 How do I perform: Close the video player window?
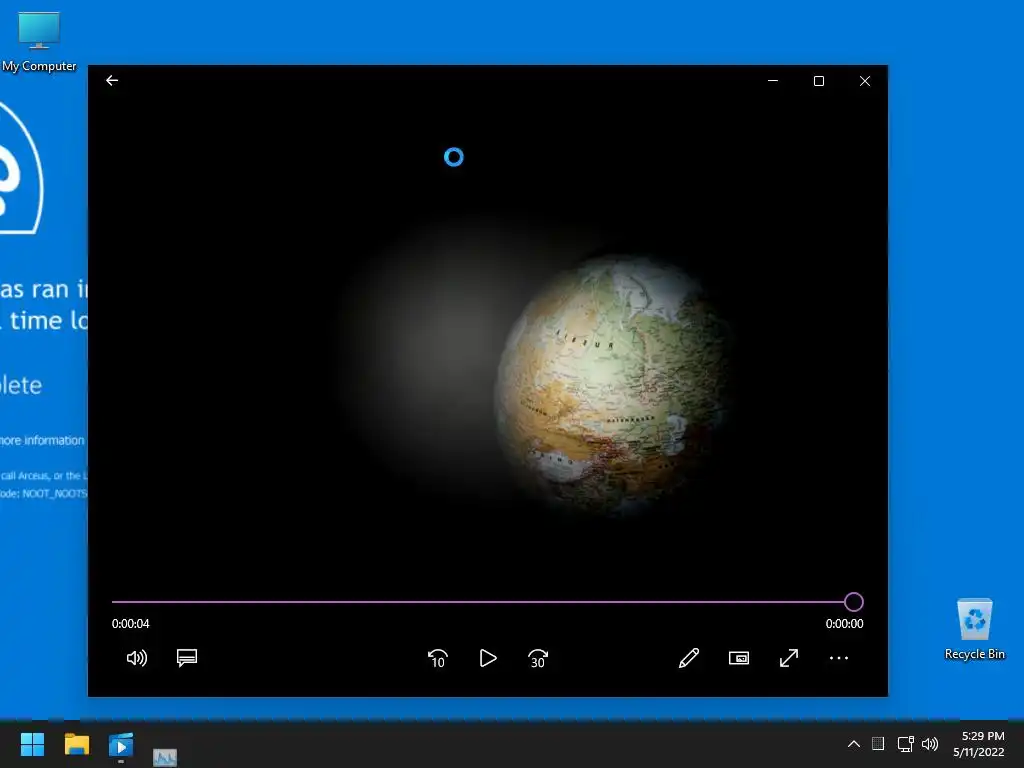865,81
